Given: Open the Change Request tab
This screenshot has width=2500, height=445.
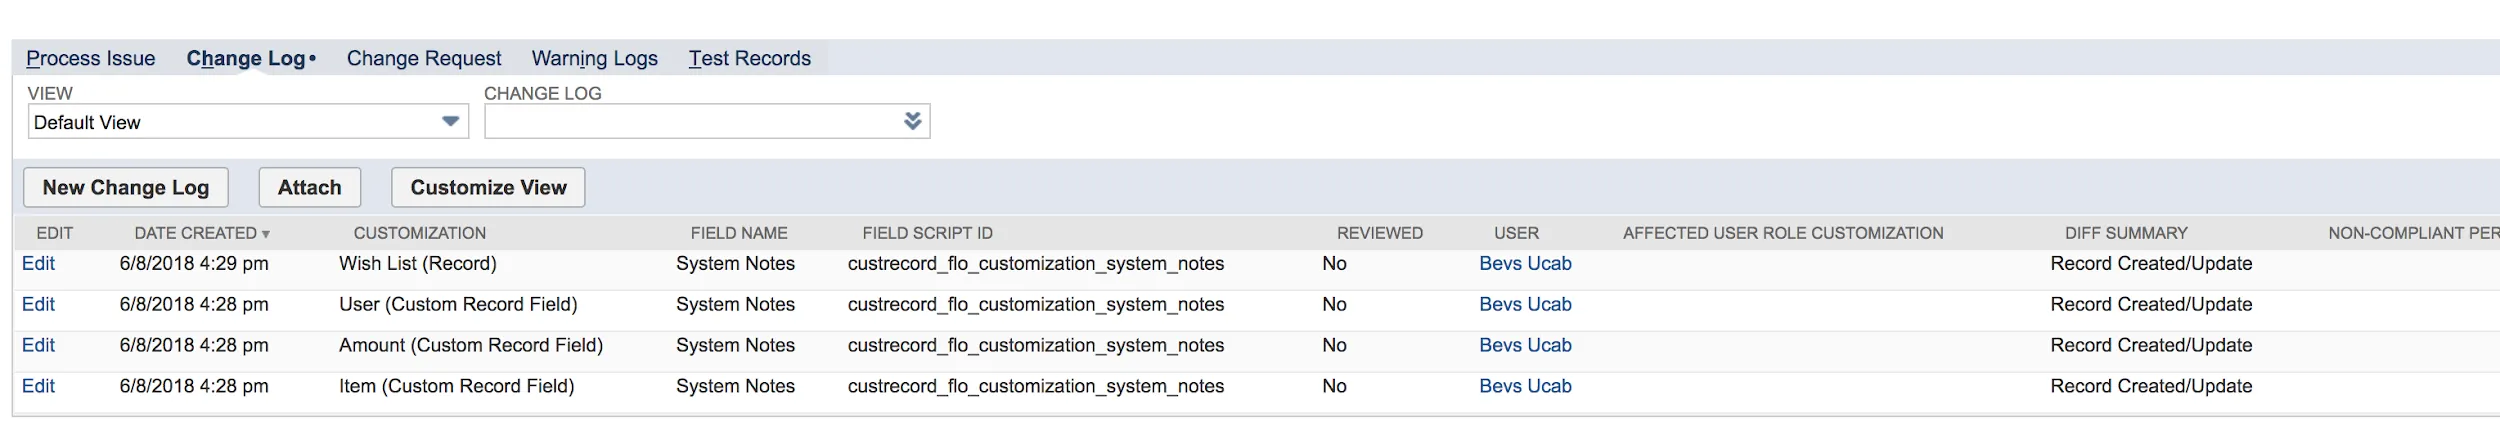Looking at the screenshot, I should click(x=424, y=59).
